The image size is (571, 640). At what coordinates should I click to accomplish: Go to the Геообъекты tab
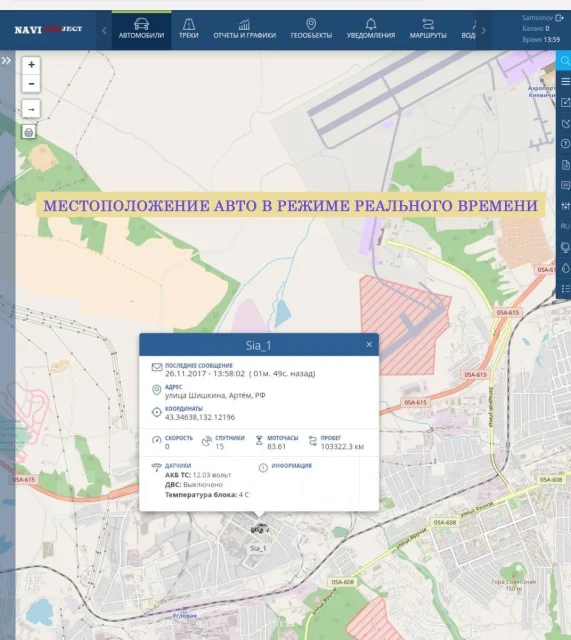point(311,30)
